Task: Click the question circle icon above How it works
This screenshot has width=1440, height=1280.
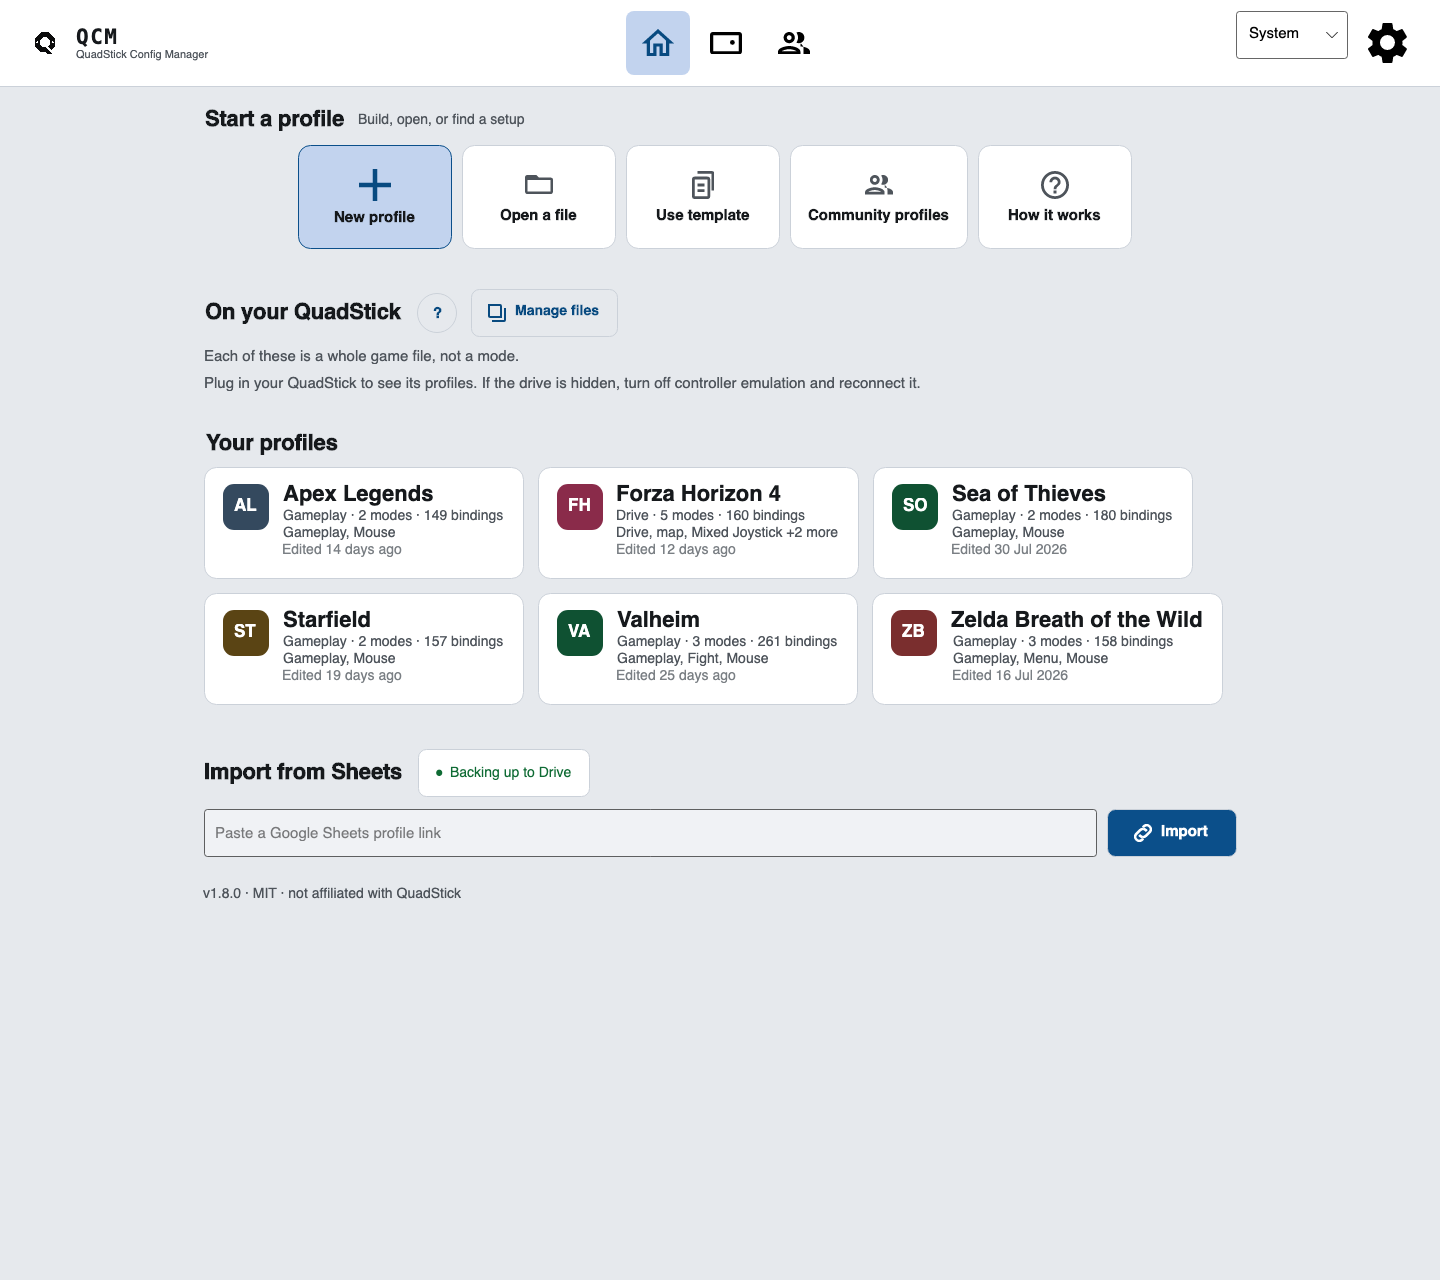Action: [x=1055, y=185]
